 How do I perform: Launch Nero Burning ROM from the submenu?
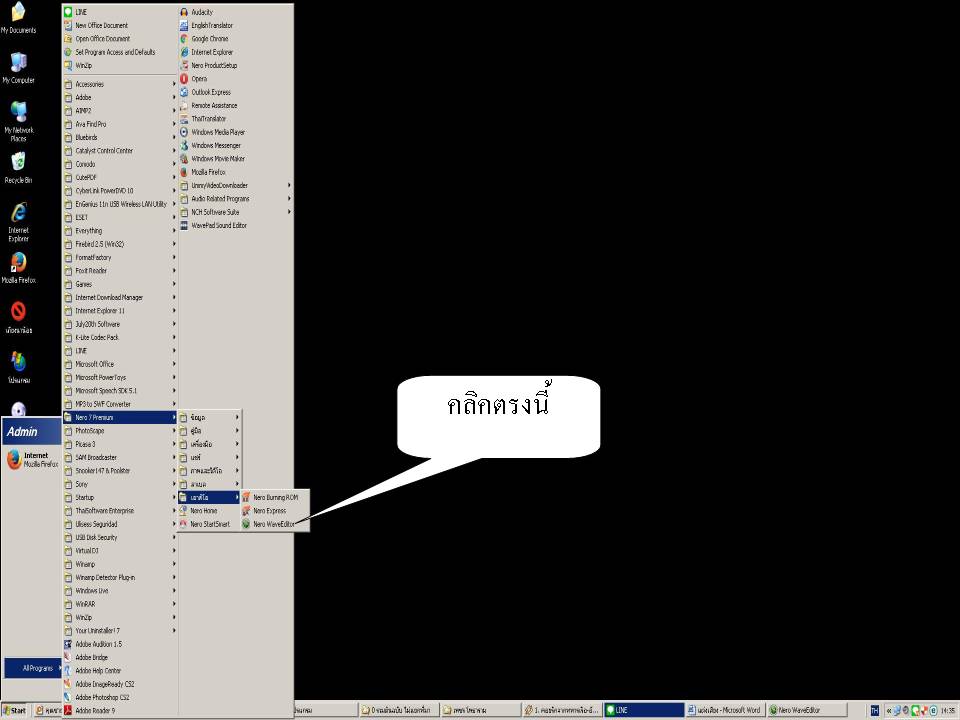(275, 498)
